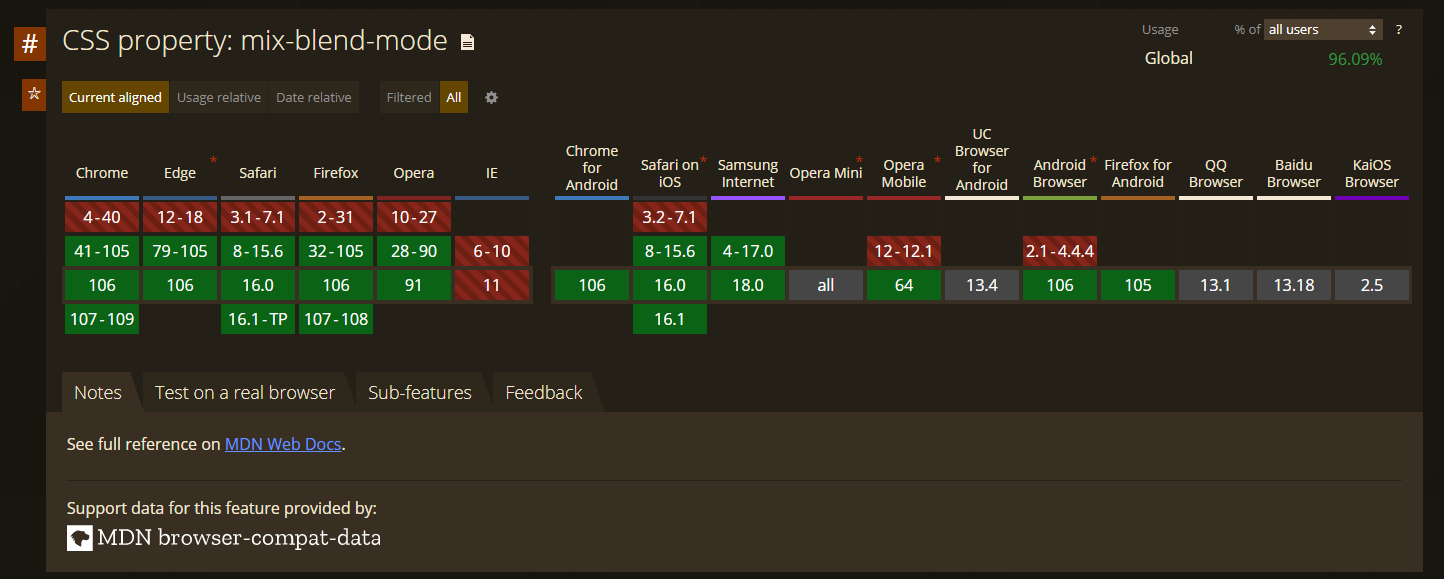Open settings gear next to All
The width and height of the screenshot is (1444, 579).
491,97
